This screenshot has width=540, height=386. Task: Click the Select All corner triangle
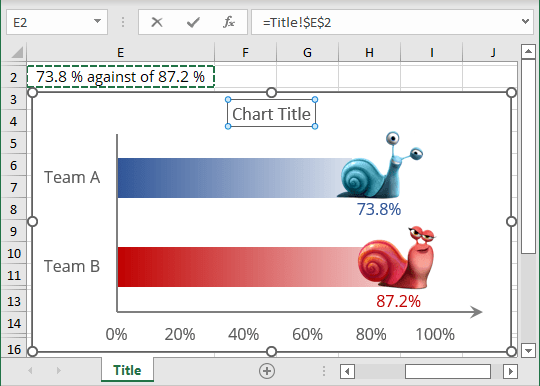tap(17, 52)
